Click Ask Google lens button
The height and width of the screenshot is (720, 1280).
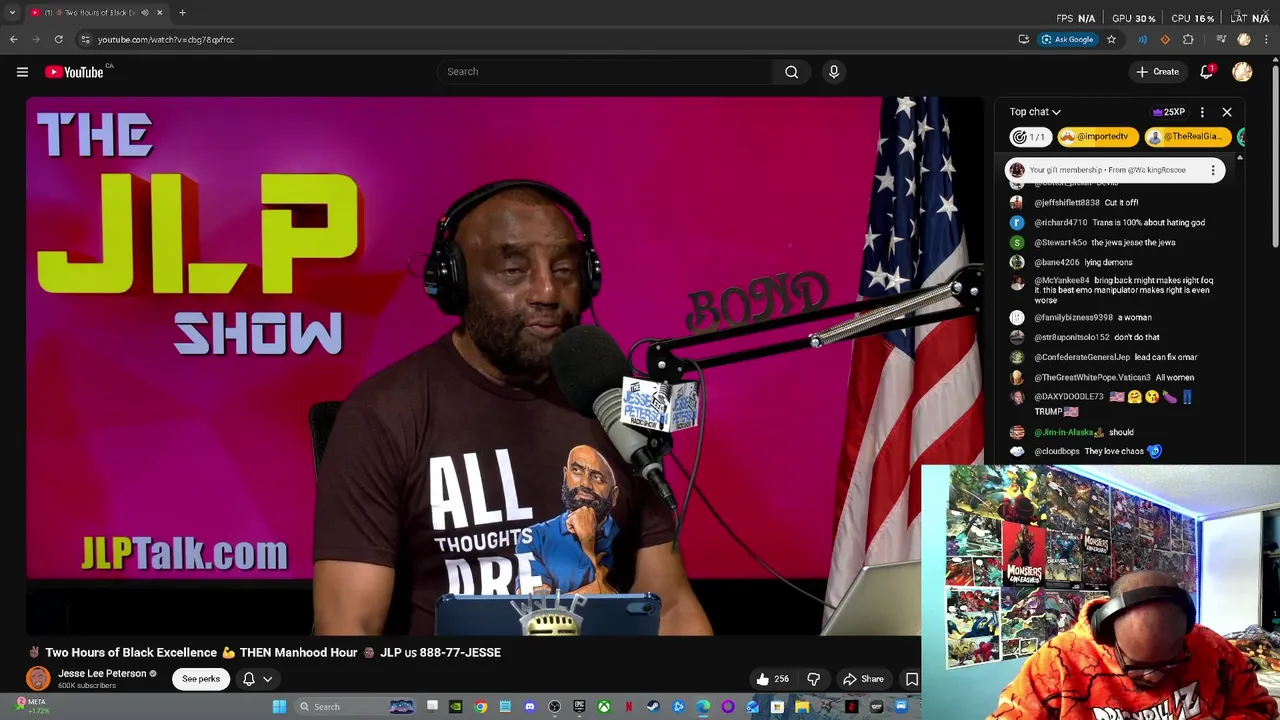pos(1067,39)
